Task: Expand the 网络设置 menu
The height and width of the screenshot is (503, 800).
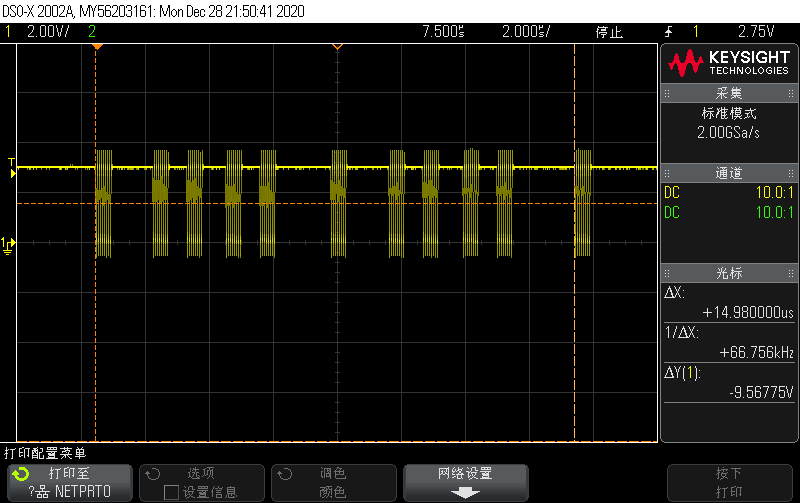Action: click(x=466, y=483)
